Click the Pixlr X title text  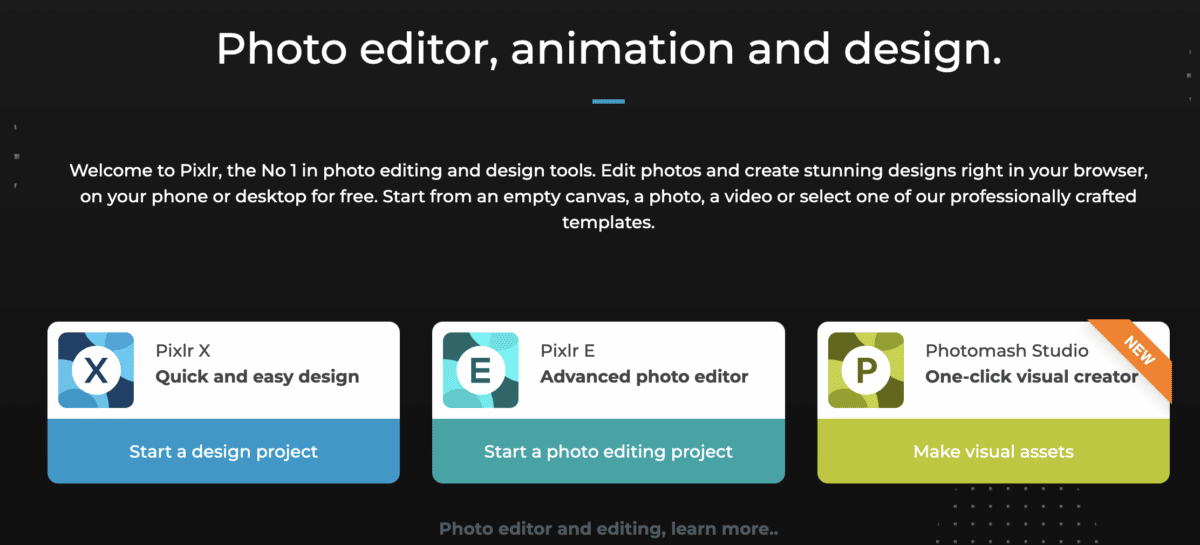click(183, 351)
